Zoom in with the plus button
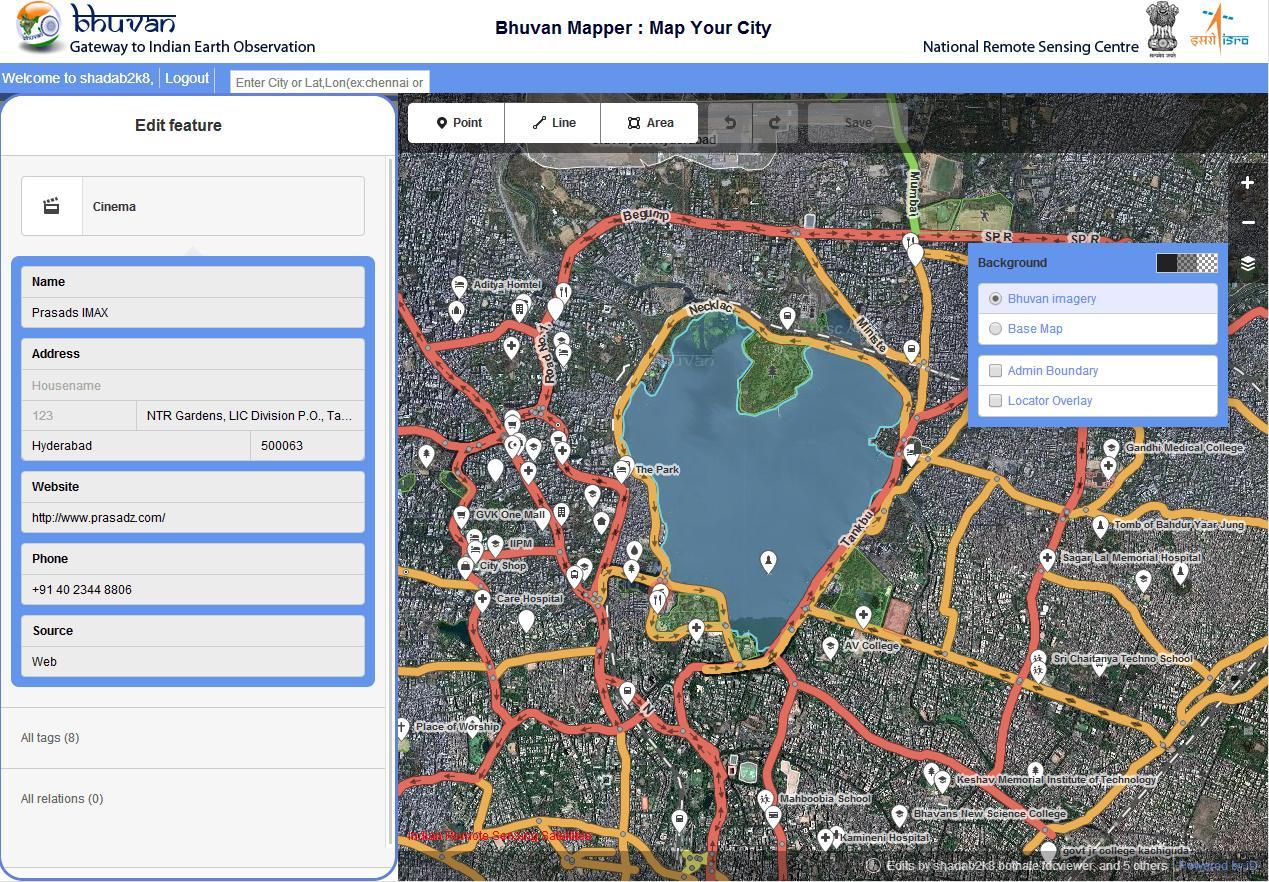This screenshot has height=882, width=1269. pos(1248,183)
